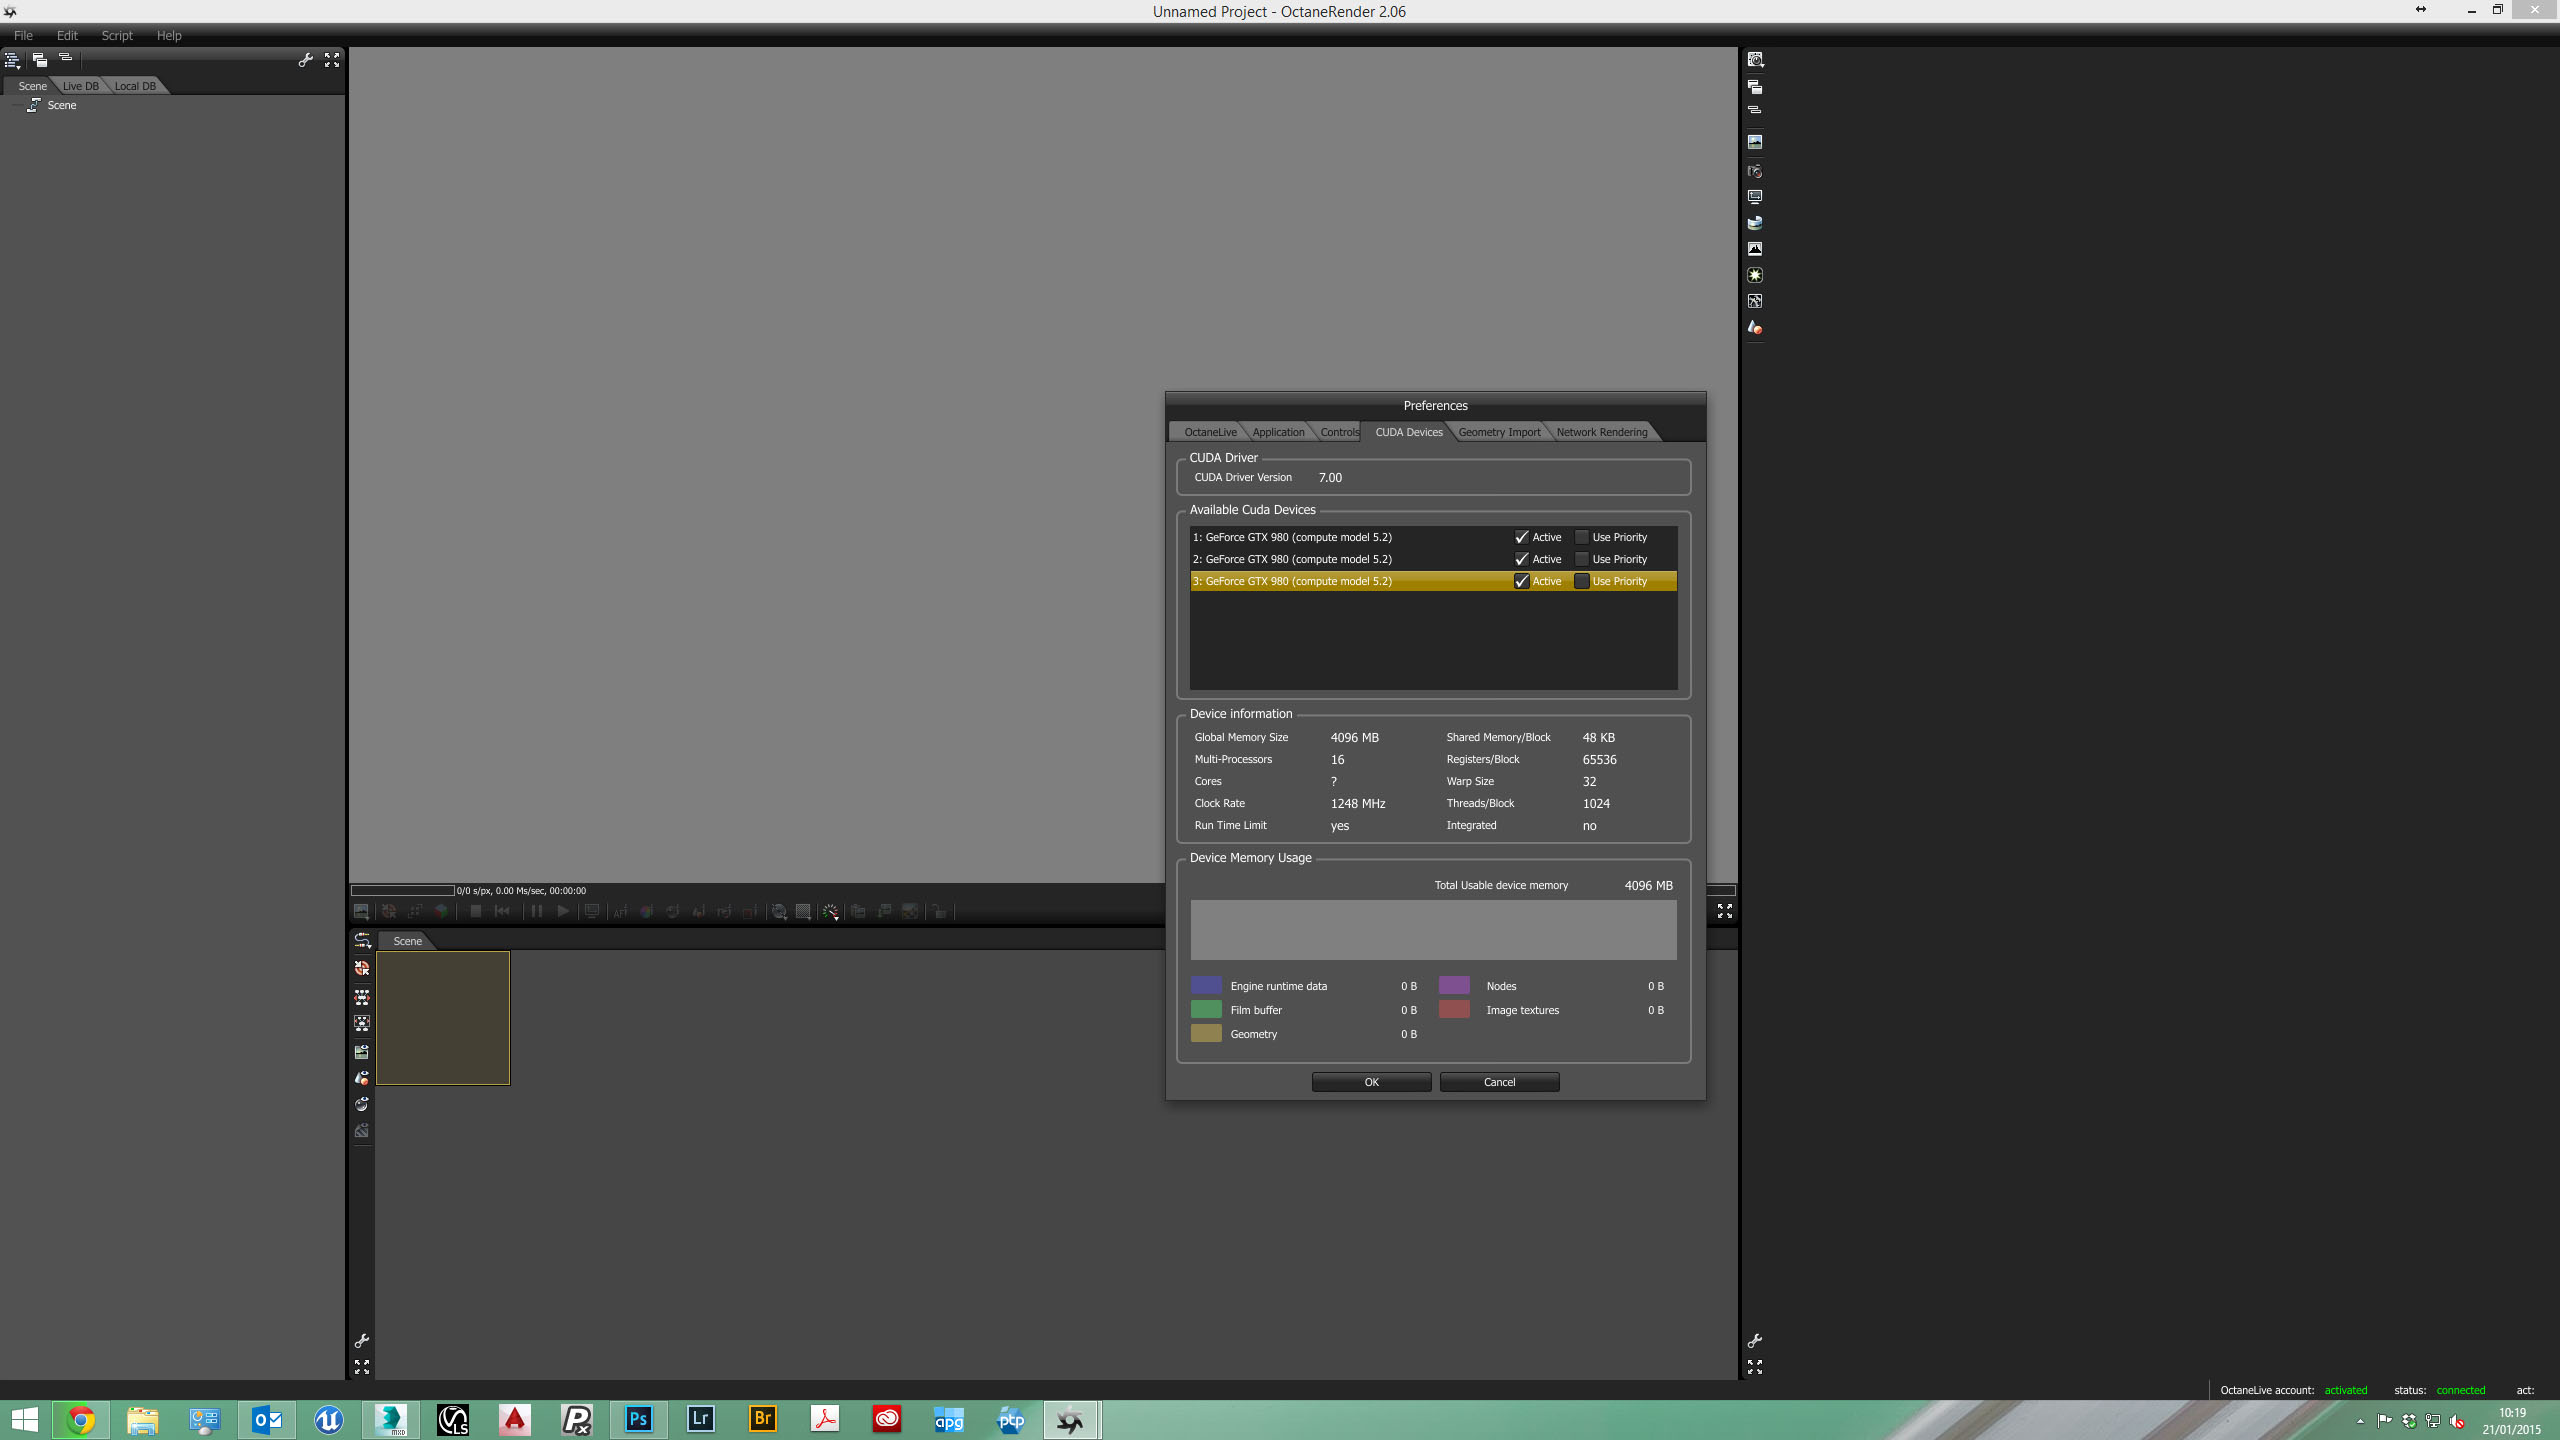Open node graph cable dropdown icon
This screenshot has height=1440, width=2560.
tap(362, 940)
